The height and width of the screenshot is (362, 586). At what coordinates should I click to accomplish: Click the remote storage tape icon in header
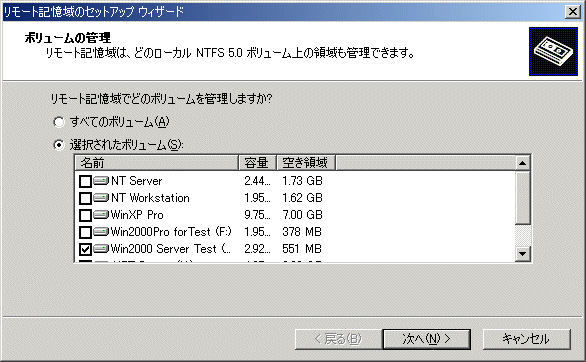553,51
